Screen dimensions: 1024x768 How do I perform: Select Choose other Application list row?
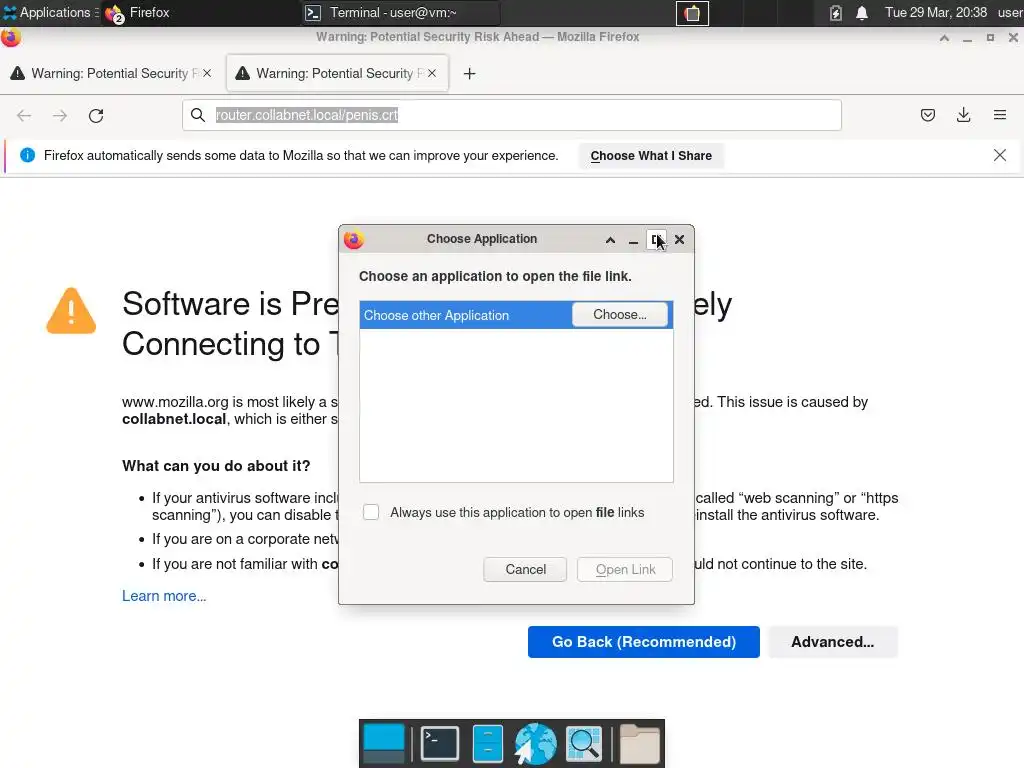[516, 315]
